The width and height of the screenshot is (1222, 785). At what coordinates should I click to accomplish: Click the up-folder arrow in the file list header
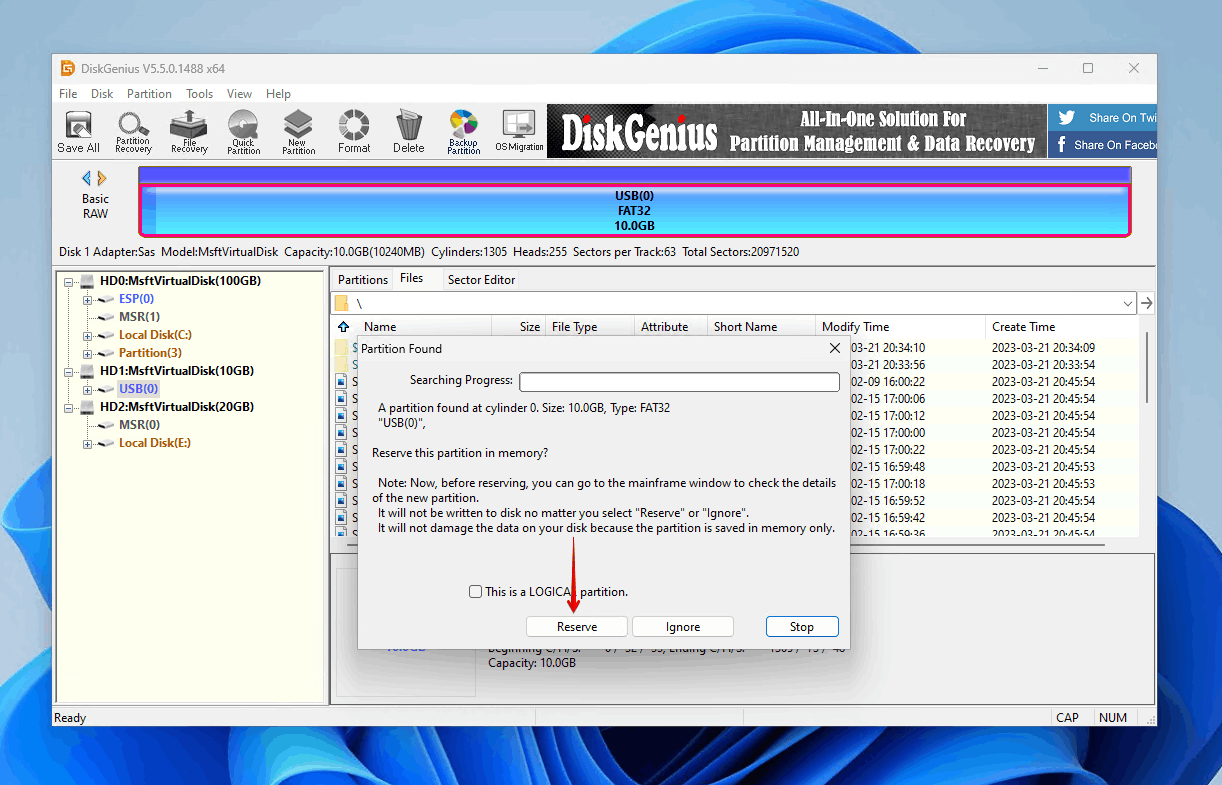[344, 327]
